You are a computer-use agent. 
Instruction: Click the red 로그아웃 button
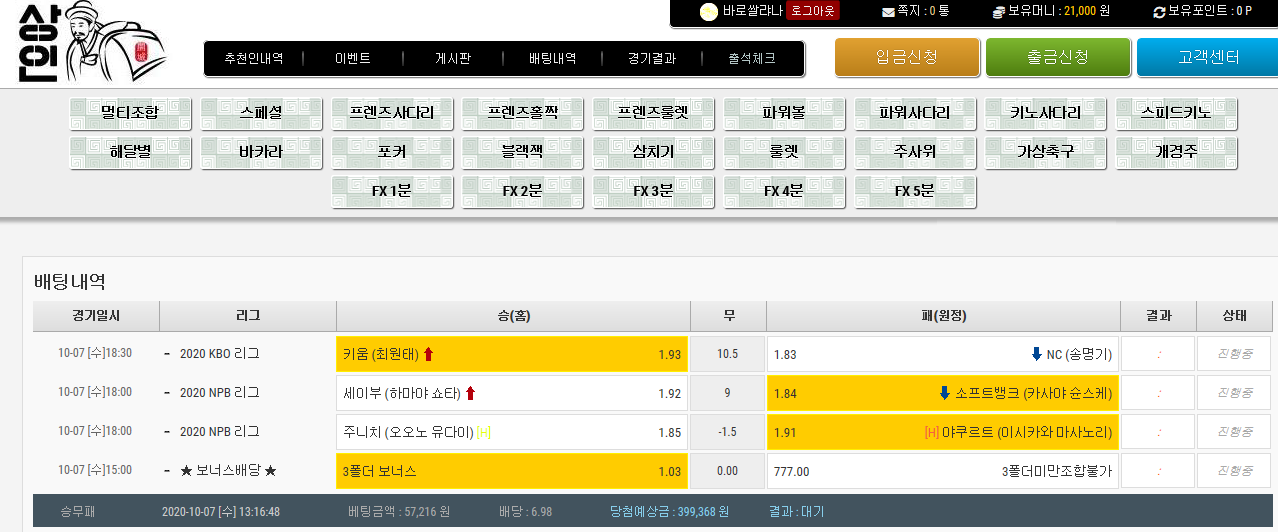click(x=813, y=11)
